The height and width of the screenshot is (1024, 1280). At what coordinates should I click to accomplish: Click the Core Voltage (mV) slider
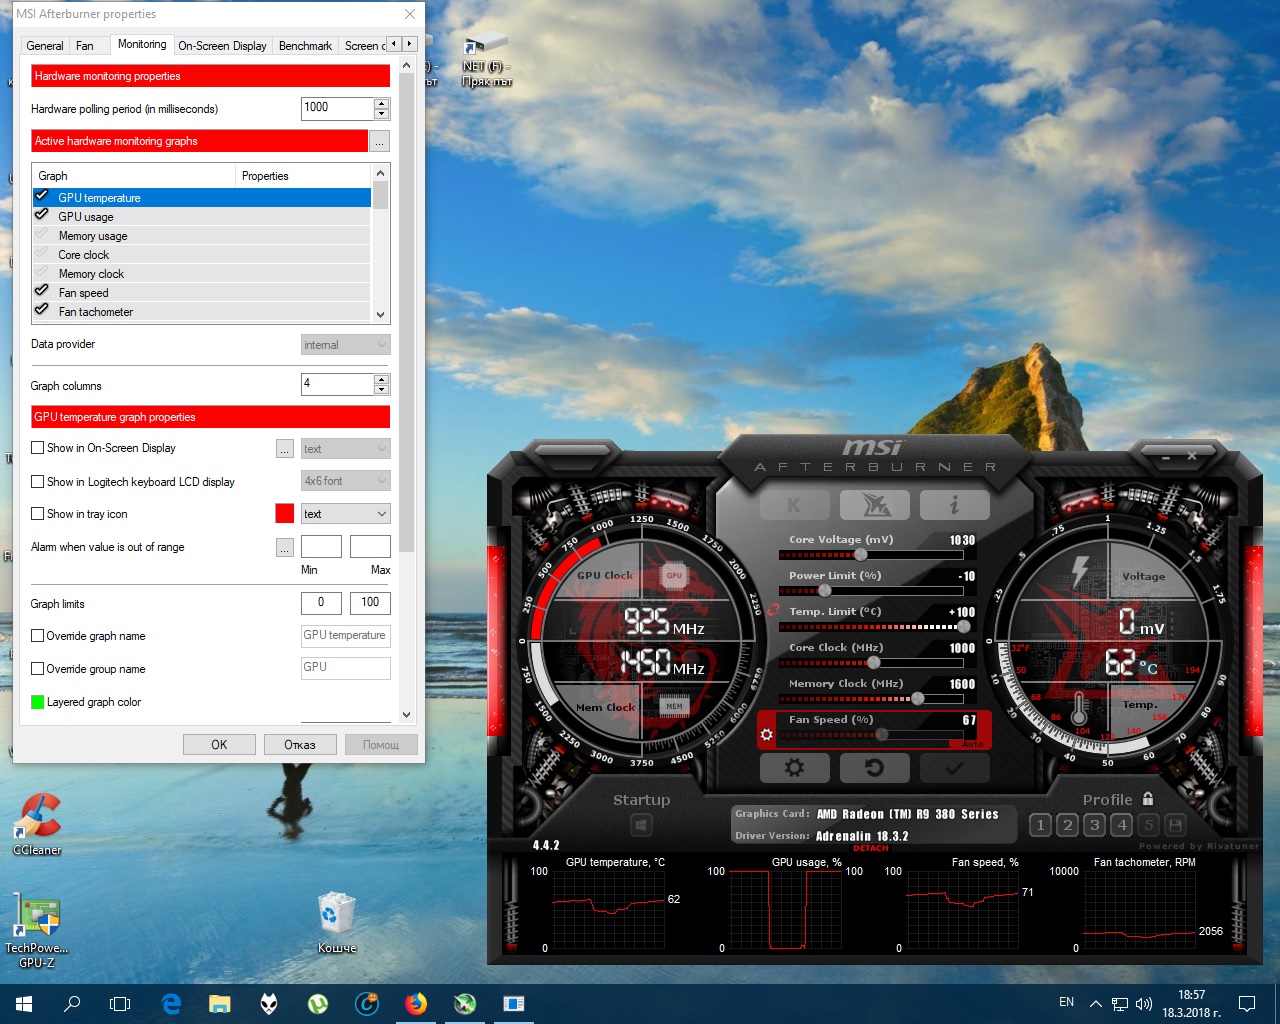[870, 555]
